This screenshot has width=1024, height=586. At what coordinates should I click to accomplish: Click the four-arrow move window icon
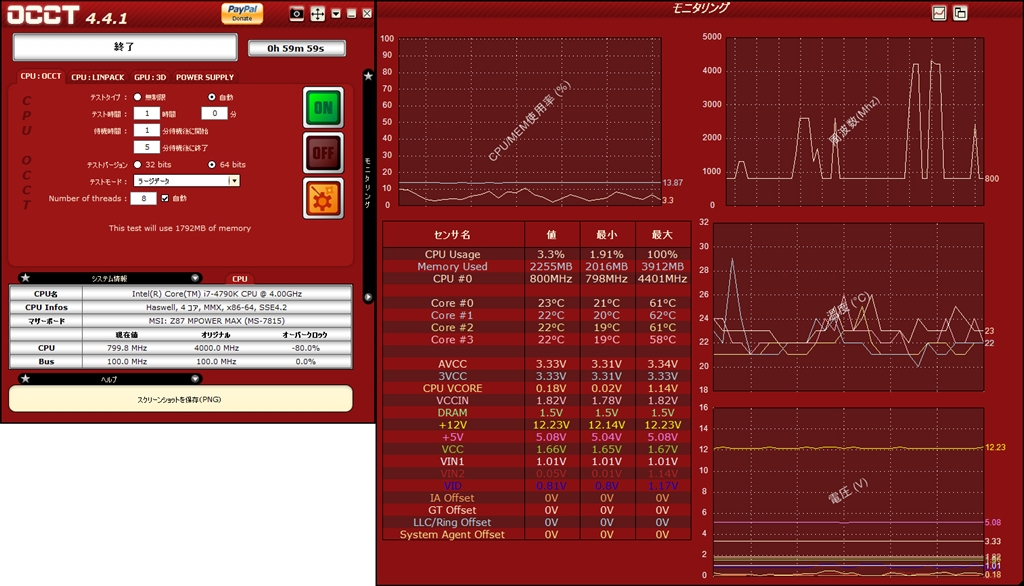coord(317,14)
